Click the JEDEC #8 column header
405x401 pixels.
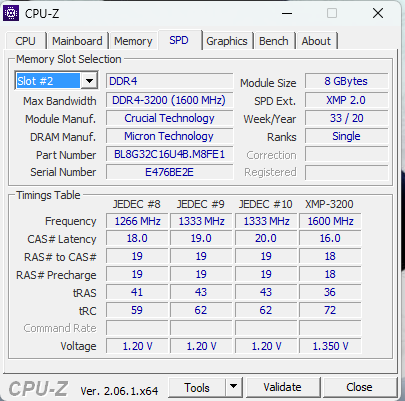(x=137, y=204)
